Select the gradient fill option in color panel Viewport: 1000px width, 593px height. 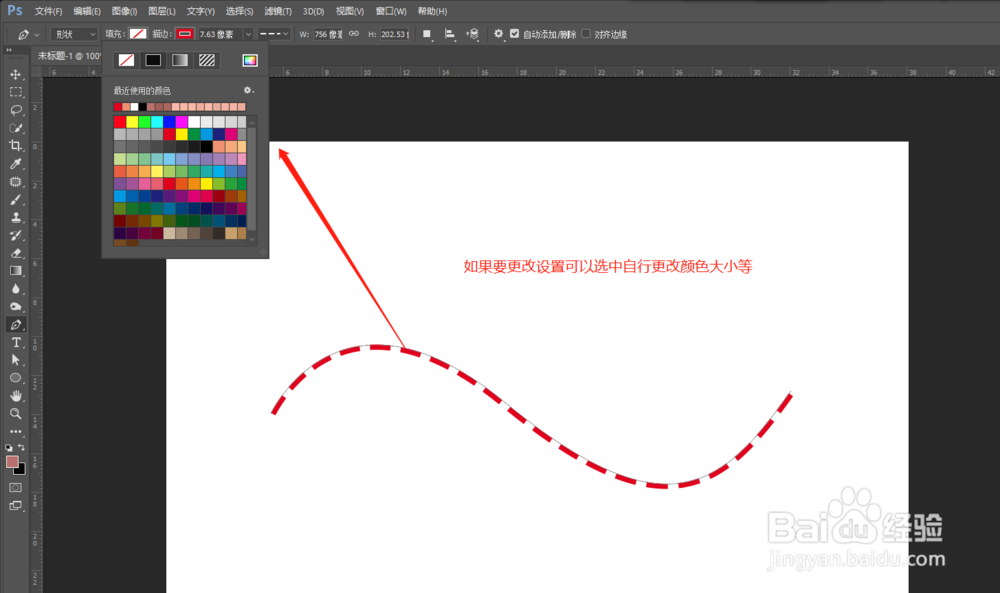click(177, 59)
